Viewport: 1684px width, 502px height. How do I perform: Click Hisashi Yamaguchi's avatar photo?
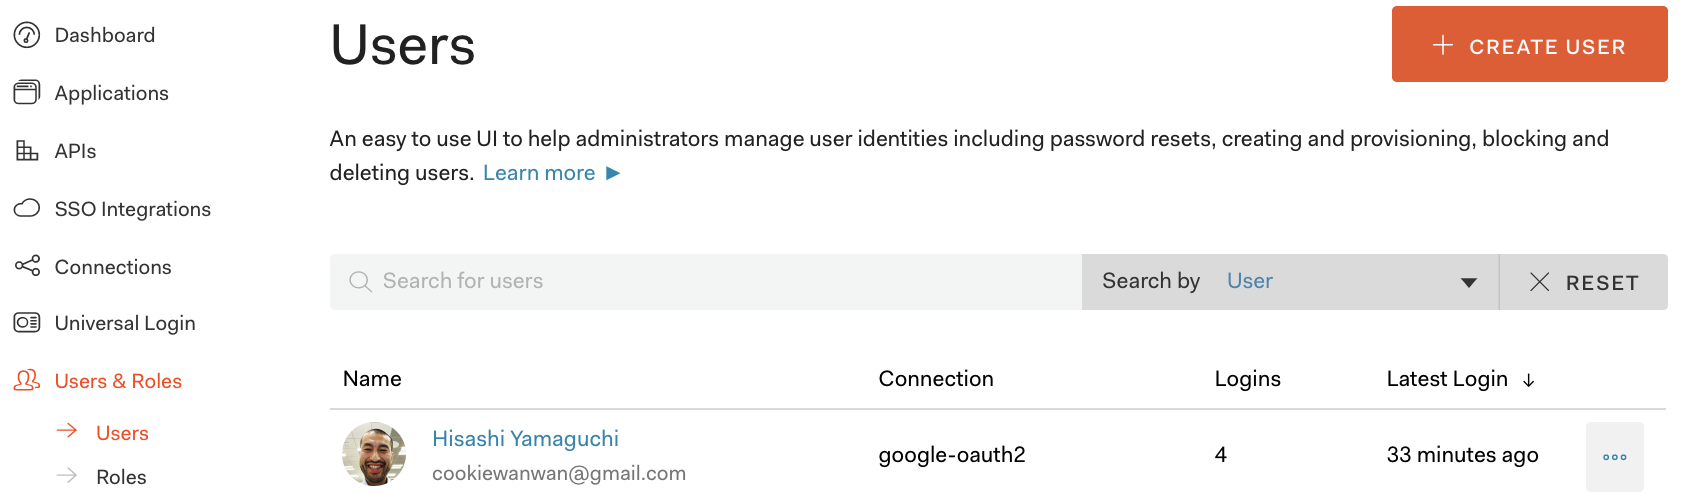pyautogui.click(x=374, y=454)
